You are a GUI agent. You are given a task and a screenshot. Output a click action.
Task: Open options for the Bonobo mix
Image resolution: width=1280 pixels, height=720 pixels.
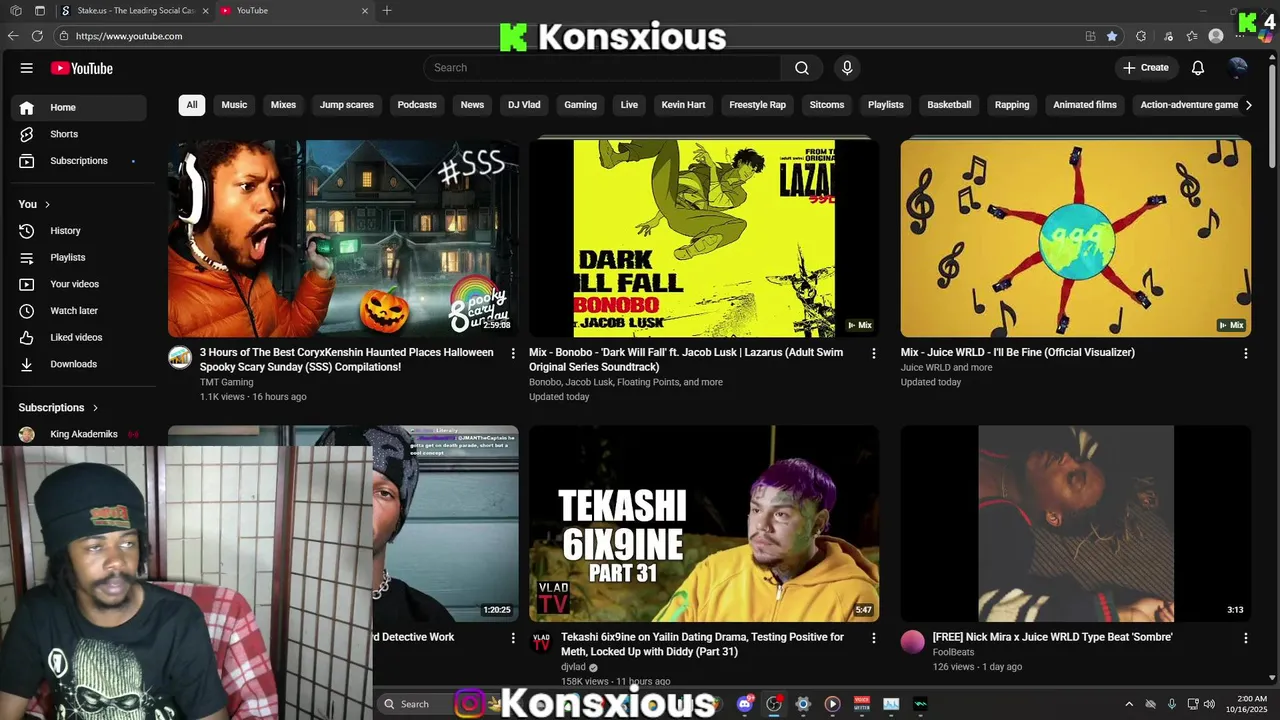873,353
